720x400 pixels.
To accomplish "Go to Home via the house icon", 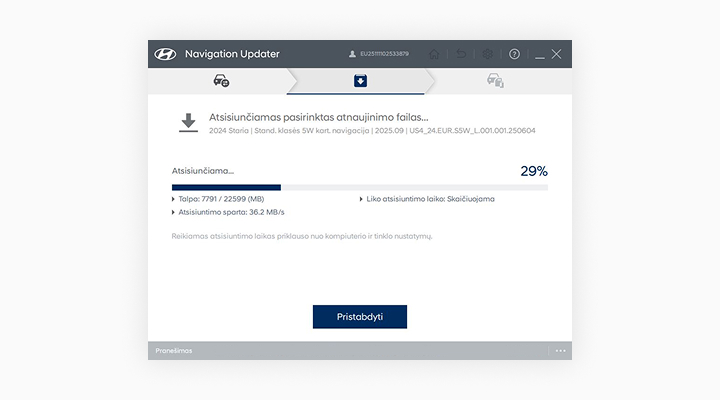I will (434, 54).
